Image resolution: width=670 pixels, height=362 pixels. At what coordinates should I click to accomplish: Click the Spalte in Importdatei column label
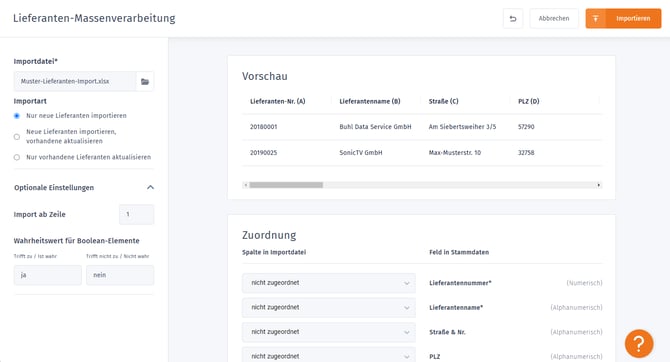click(274, 252)
